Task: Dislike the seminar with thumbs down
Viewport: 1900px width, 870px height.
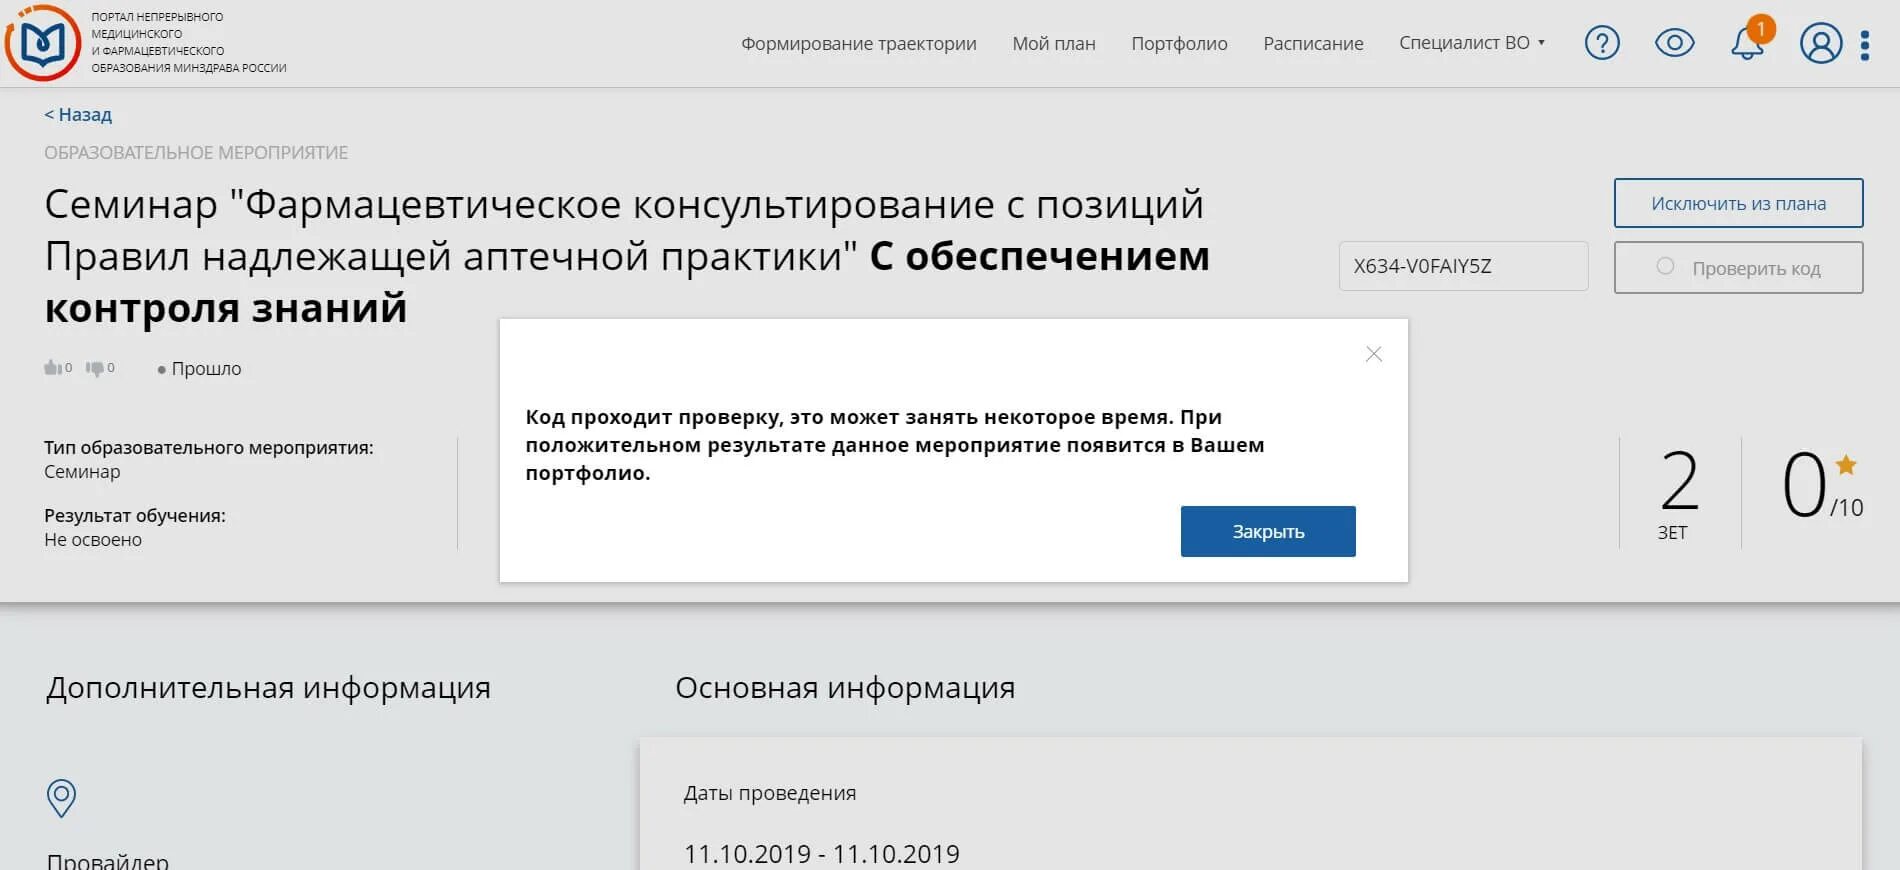Action: coord(95,368)
